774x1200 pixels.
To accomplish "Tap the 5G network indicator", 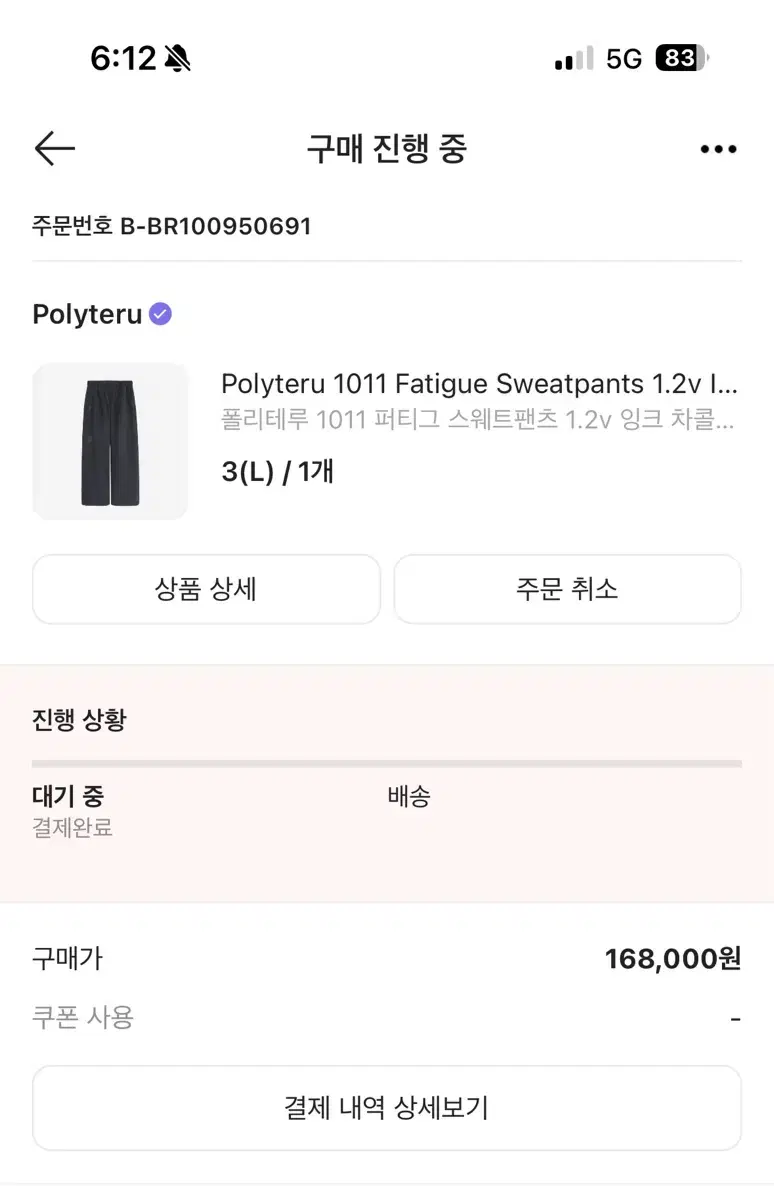I will [624, 59].
